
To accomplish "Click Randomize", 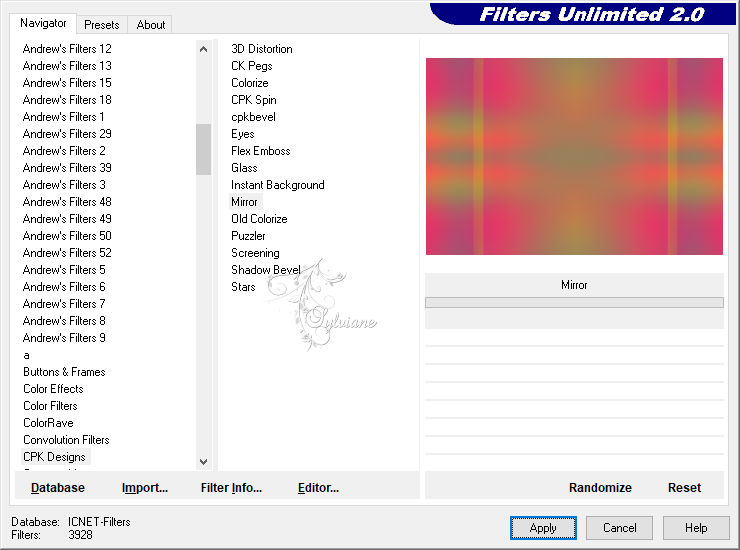I will point(600,488).
